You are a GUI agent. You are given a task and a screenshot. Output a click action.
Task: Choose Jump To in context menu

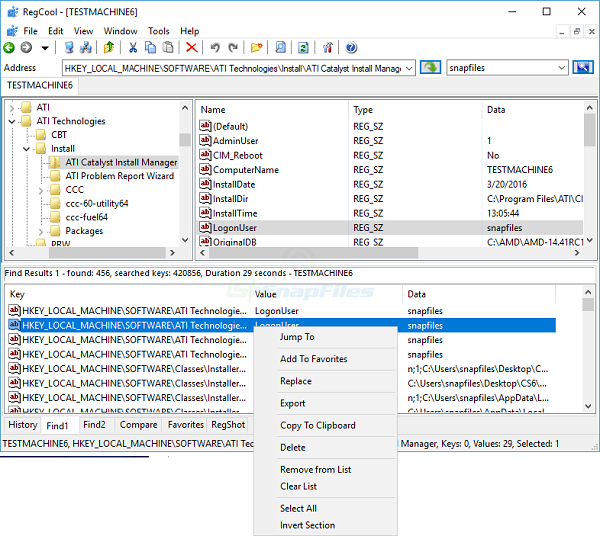coord(297,337)
